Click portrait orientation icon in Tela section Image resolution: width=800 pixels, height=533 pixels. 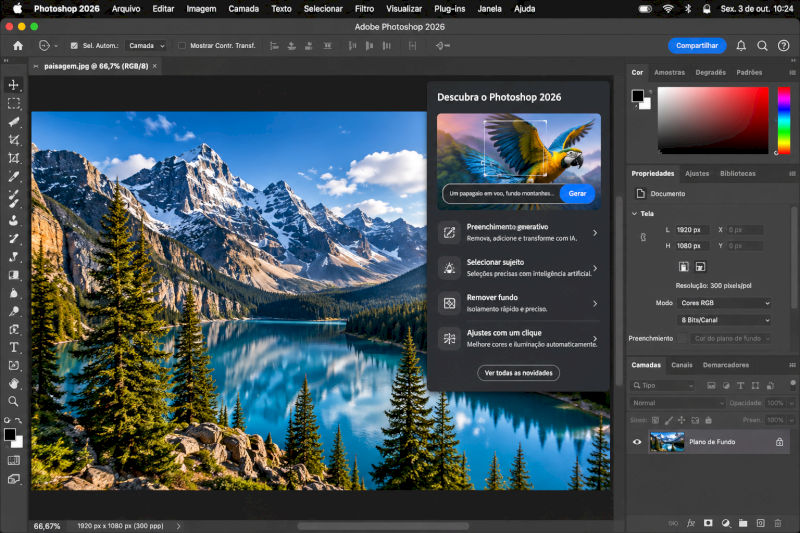pyautogui.click(x=684, y=267)
